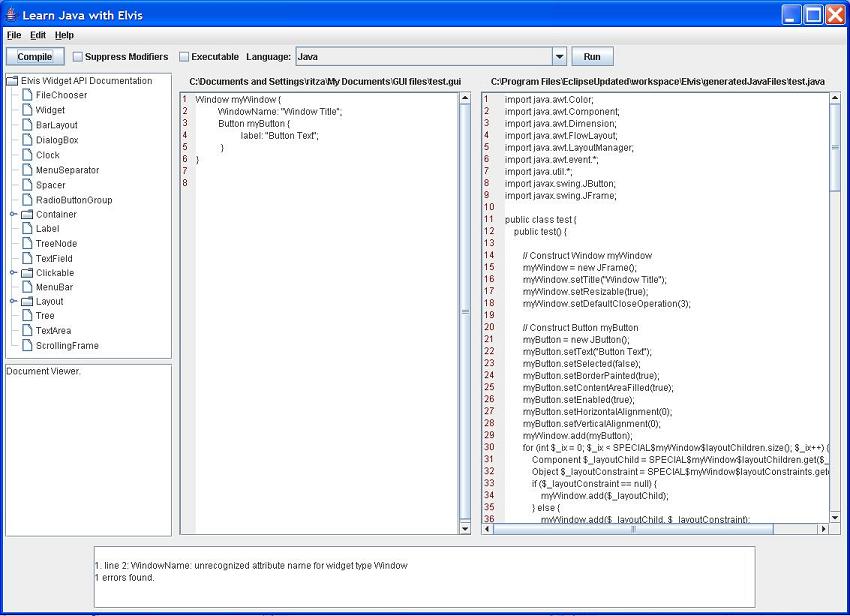Click the Clock widget icon
The width and height of the screenshot is (850, 616).
coord(28,155)
